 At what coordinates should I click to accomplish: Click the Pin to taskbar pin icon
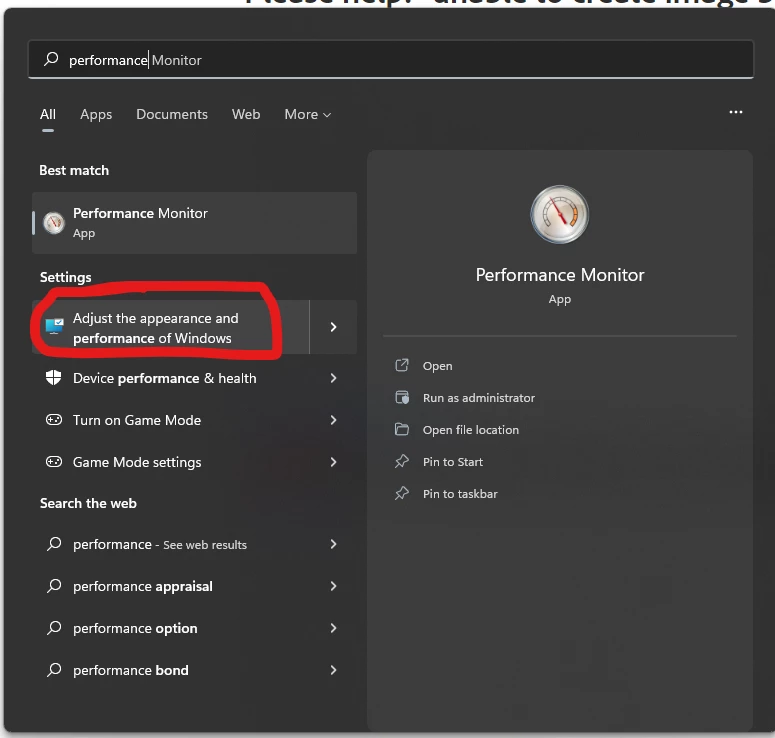[402, 493]
